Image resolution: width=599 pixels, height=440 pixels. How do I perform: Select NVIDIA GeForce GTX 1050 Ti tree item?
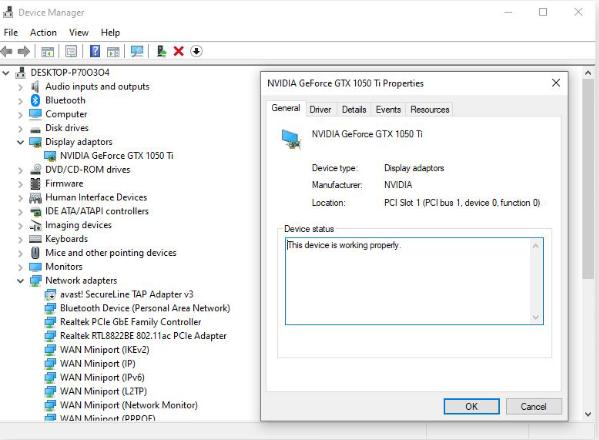[x=117, y=156]
